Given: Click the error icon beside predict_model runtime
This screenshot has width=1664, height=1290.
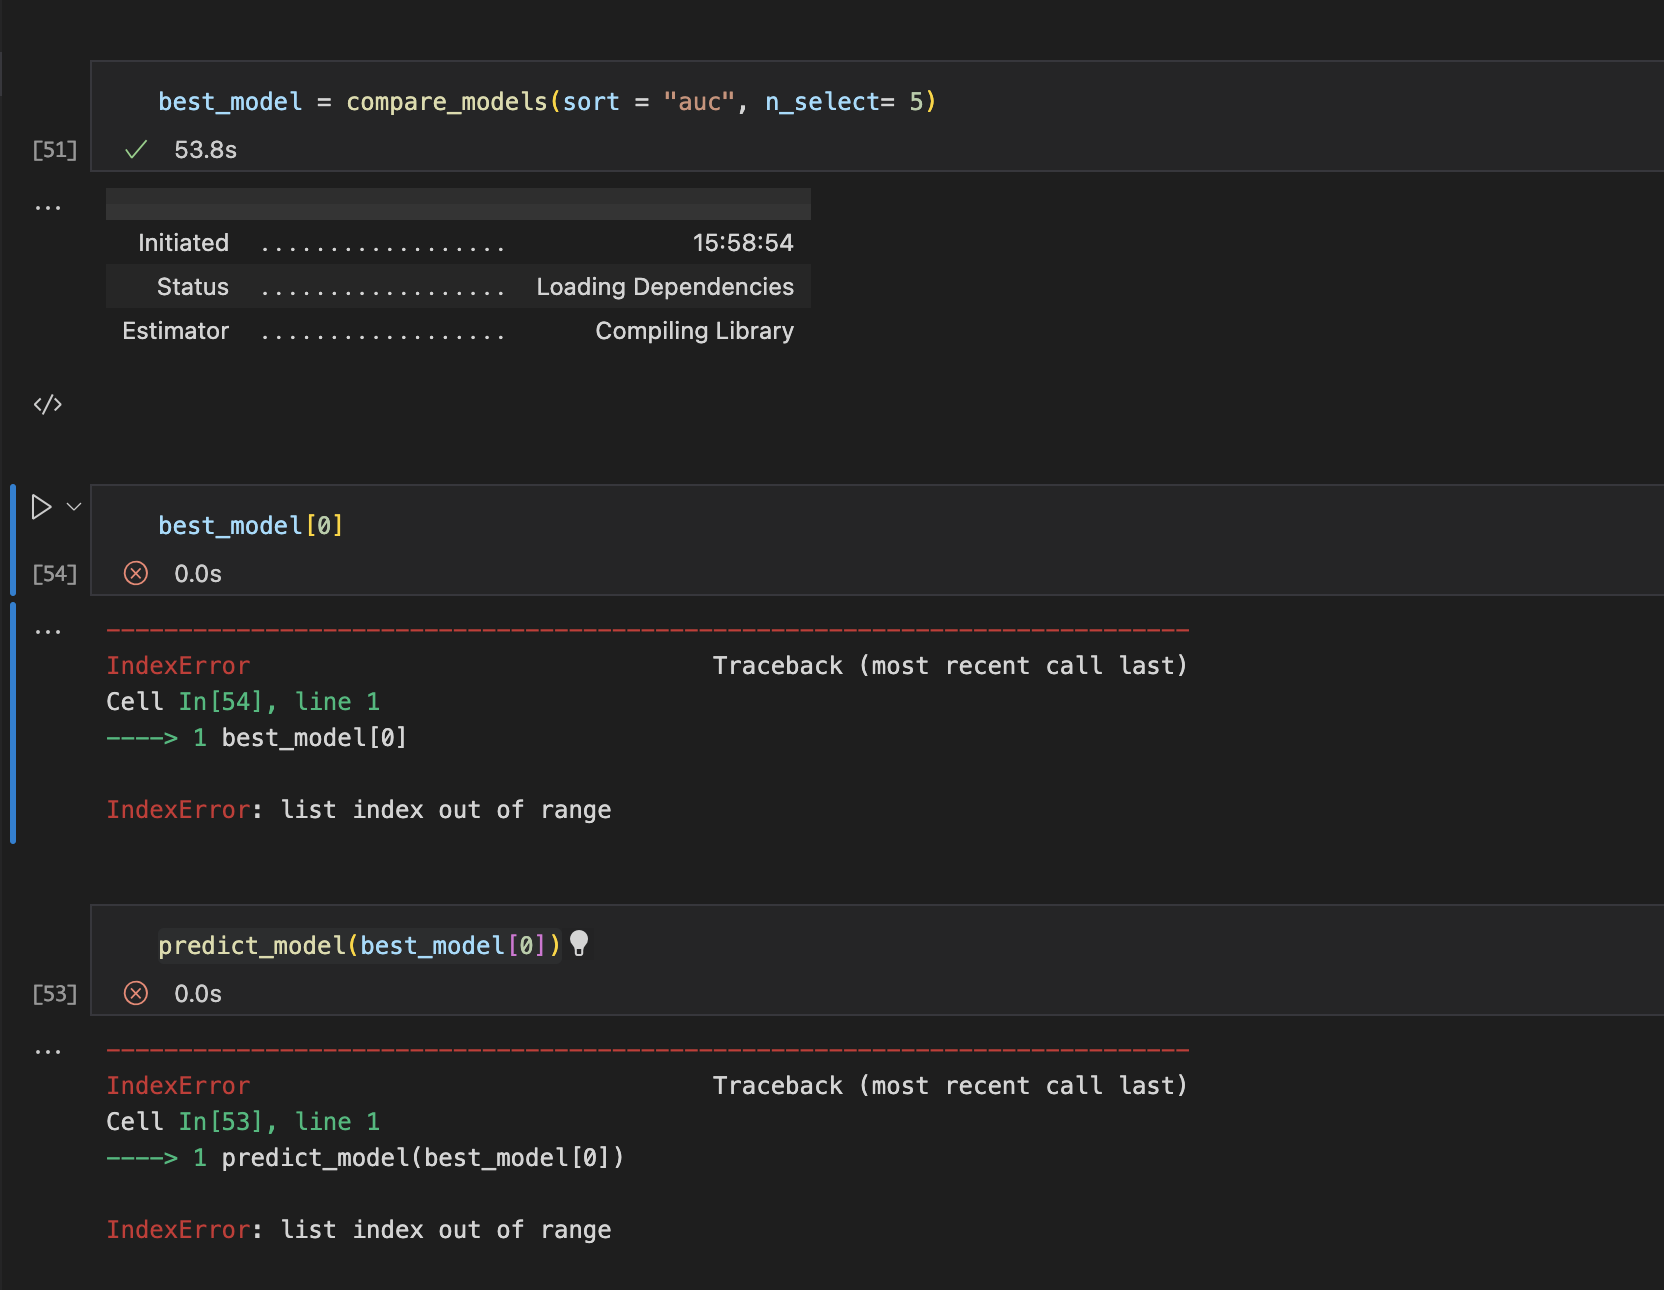Looking at the screenshot, I should click(135, 993).
